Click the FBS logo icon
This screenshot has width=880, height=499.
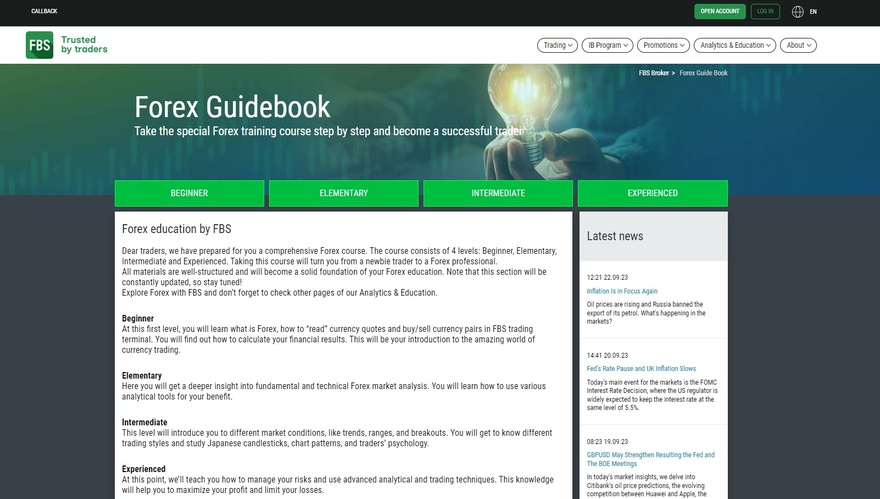[39, 45]
